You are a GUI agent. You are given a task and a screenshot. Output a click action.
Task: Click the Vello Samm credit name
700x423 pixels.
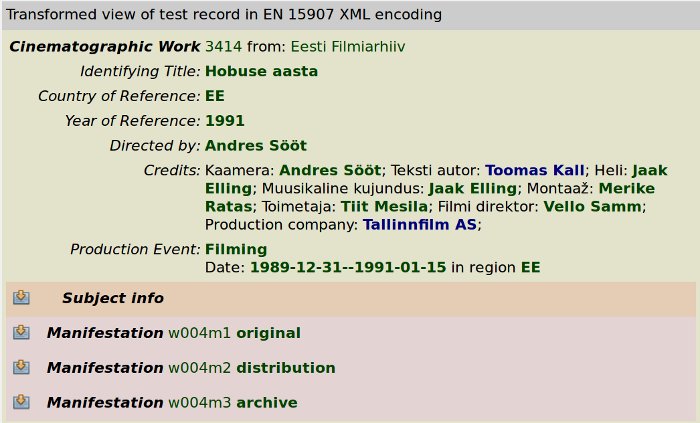click(x=592, y=207)
